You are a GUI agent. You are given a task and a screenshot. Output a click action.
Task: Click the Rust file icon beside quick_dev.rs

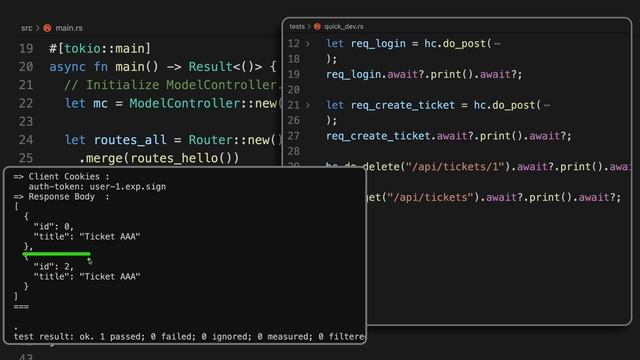317,27
